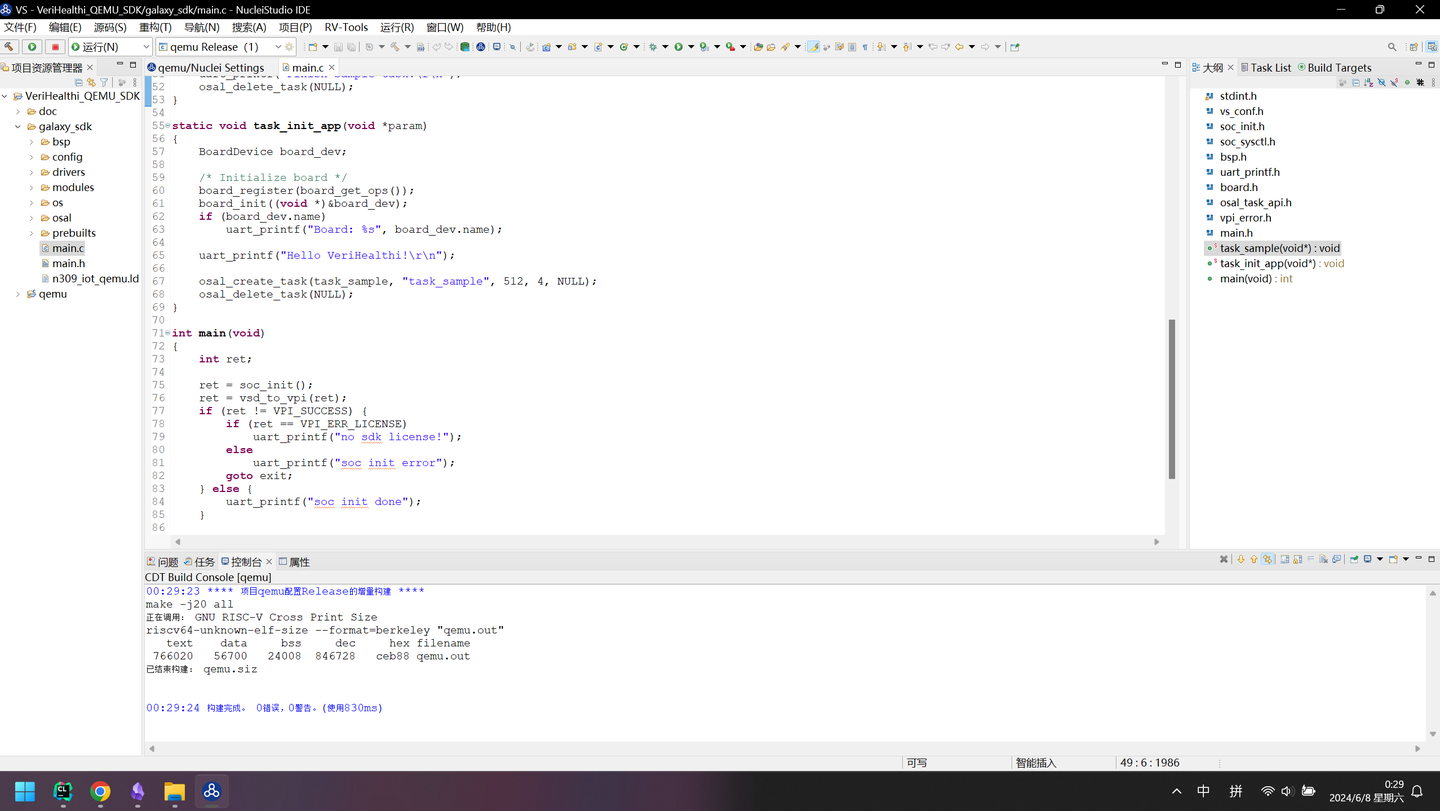Select soc_sysctl.h in outline

[x=1241, y=142]
